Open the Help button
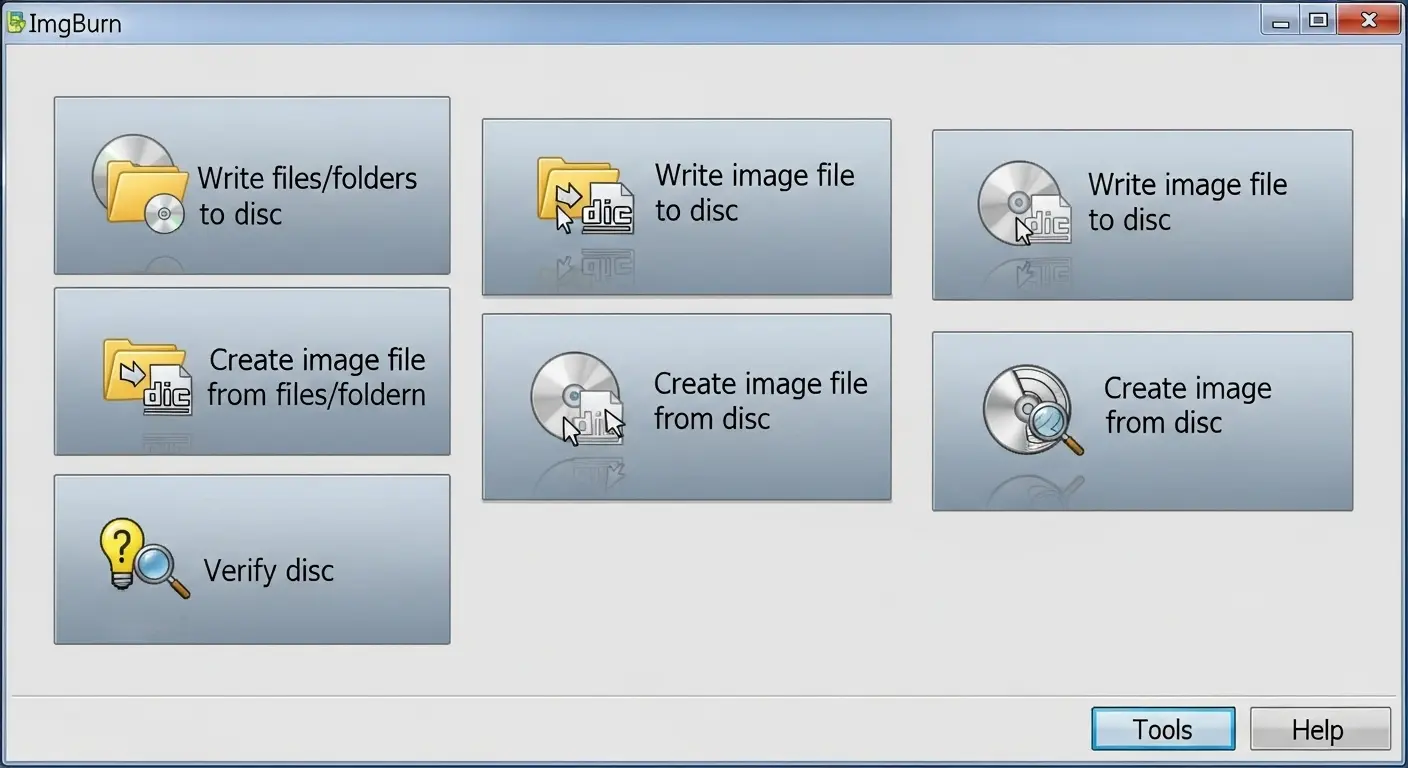The width and height of the screenshot is (1408, 768). pyautogui.click(x=1320, y=729)
